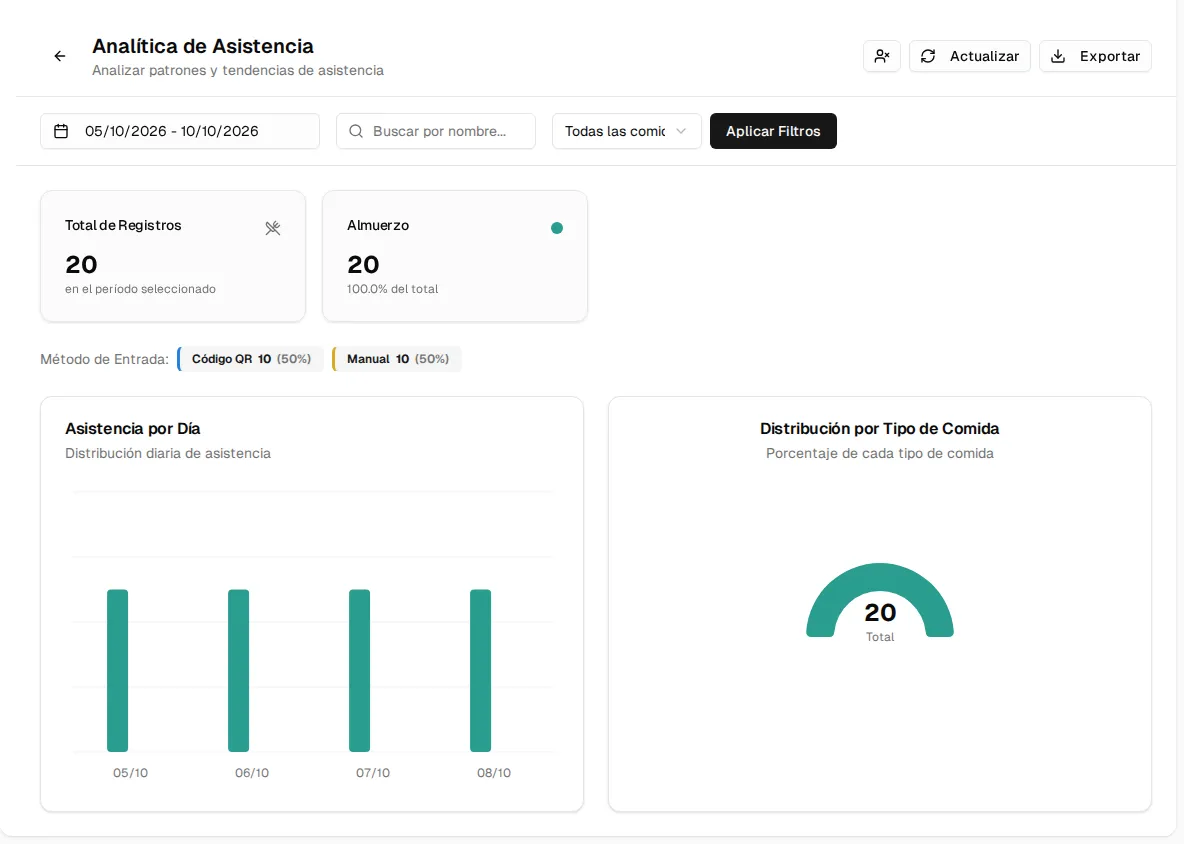Click Analizar patrones y tendencias subtitle

(x=238, y=70)
